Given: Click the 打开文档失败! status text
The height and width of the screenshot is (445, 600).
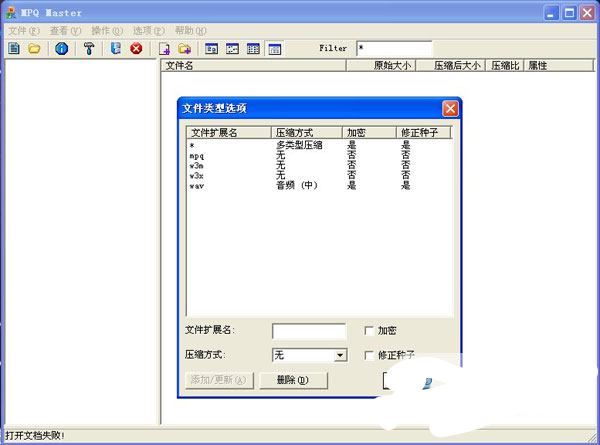Looking at the screenshot, I should pyautogui.click(x=35, y=435).
